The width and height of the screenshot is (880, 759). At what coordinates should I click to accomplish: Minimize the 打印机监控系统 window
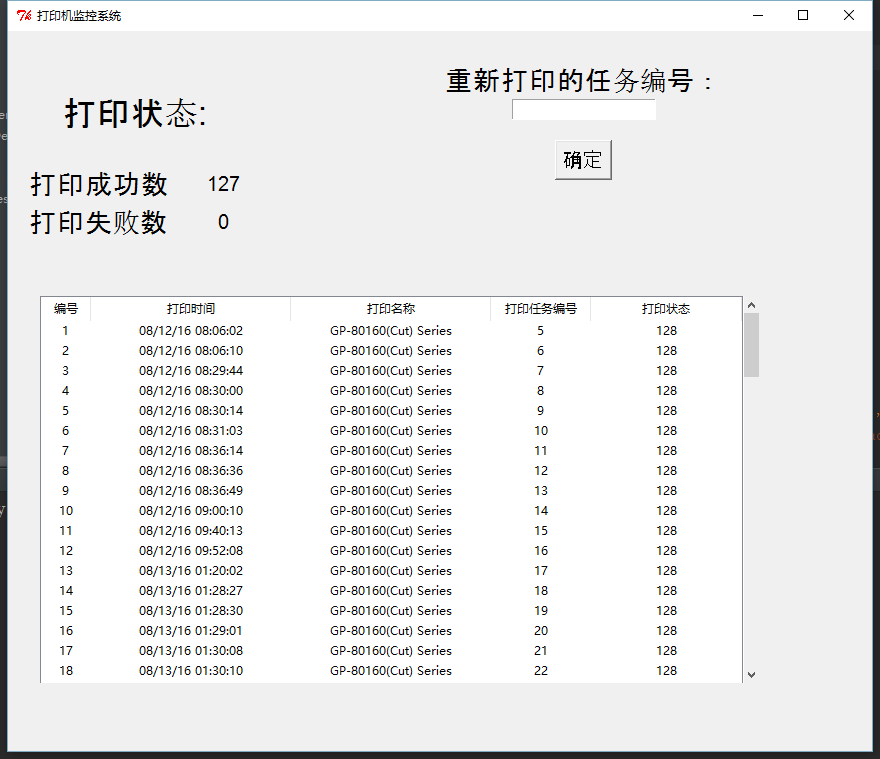[x=757, y=15]
